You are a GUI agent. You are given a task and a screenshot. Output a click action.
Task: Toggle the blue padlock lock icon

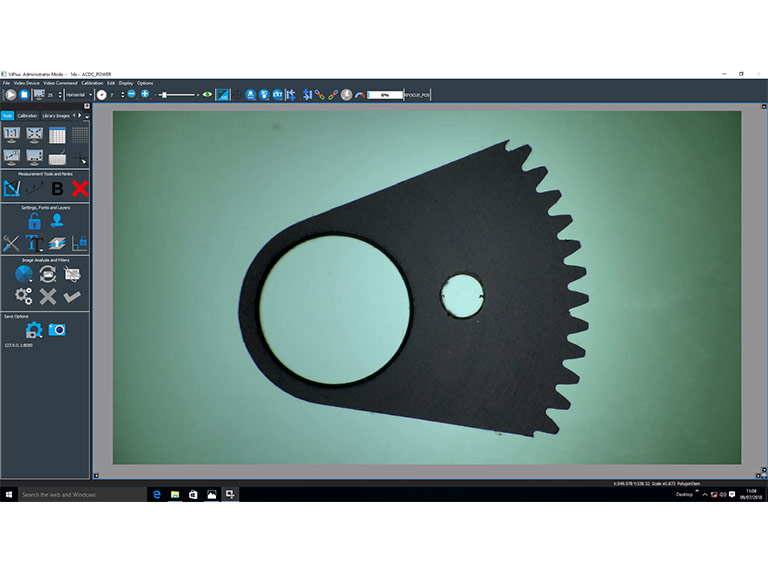tap(34, 221)
